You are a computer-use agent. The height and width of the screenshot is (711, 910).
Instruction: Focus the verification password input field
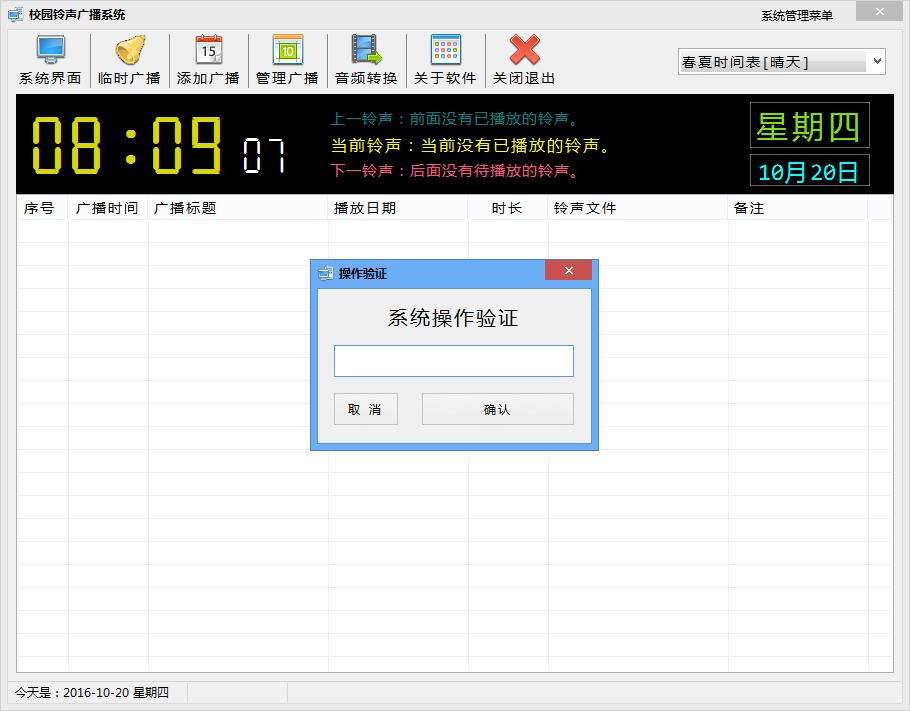pos(453,361)
